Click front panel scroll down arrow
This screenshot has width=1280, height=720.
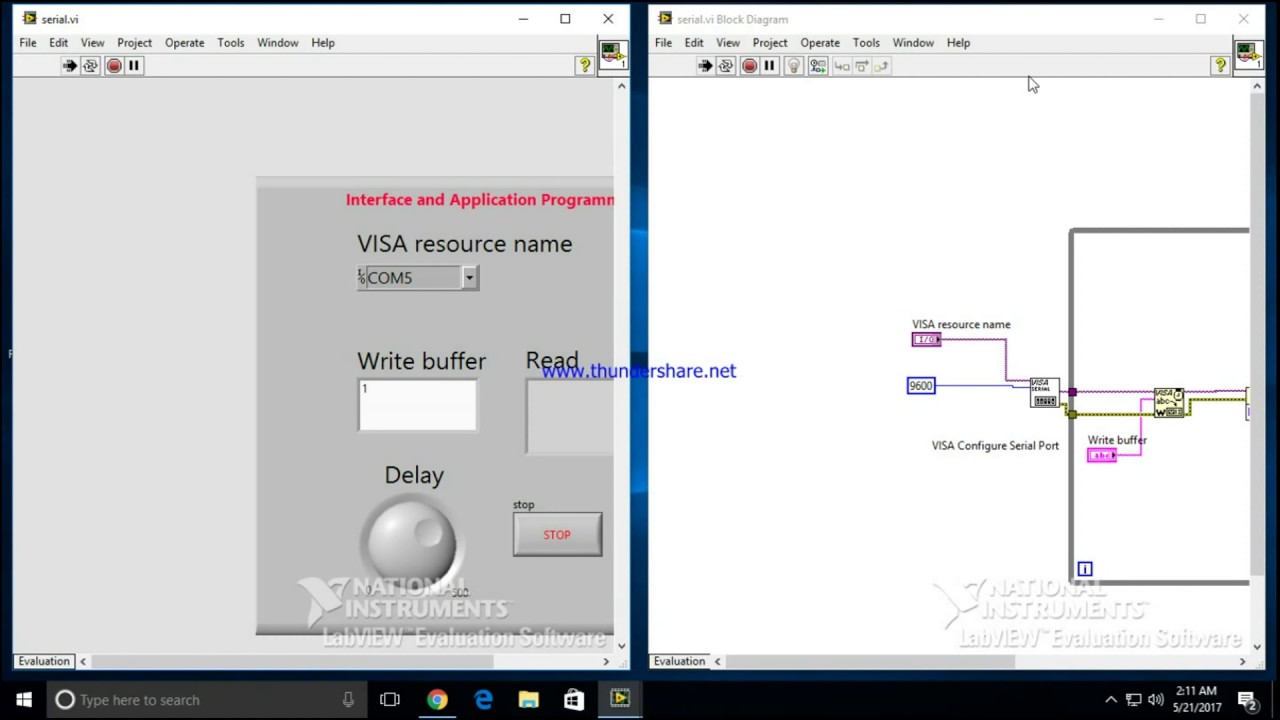[x=621, y=646]
